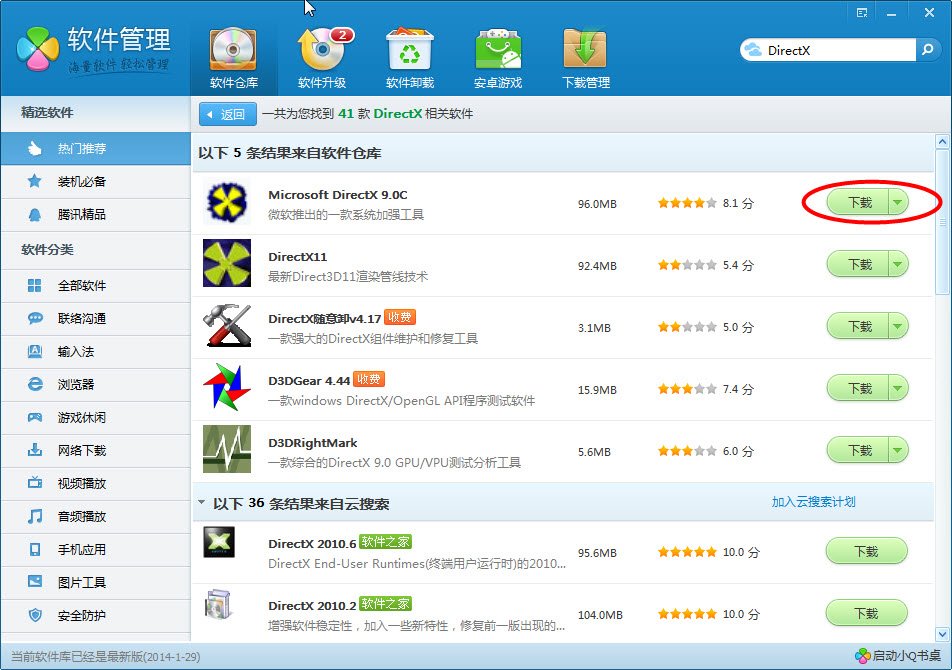
Task: Click the DirectX search input field
Action: (x=828, y=50)
